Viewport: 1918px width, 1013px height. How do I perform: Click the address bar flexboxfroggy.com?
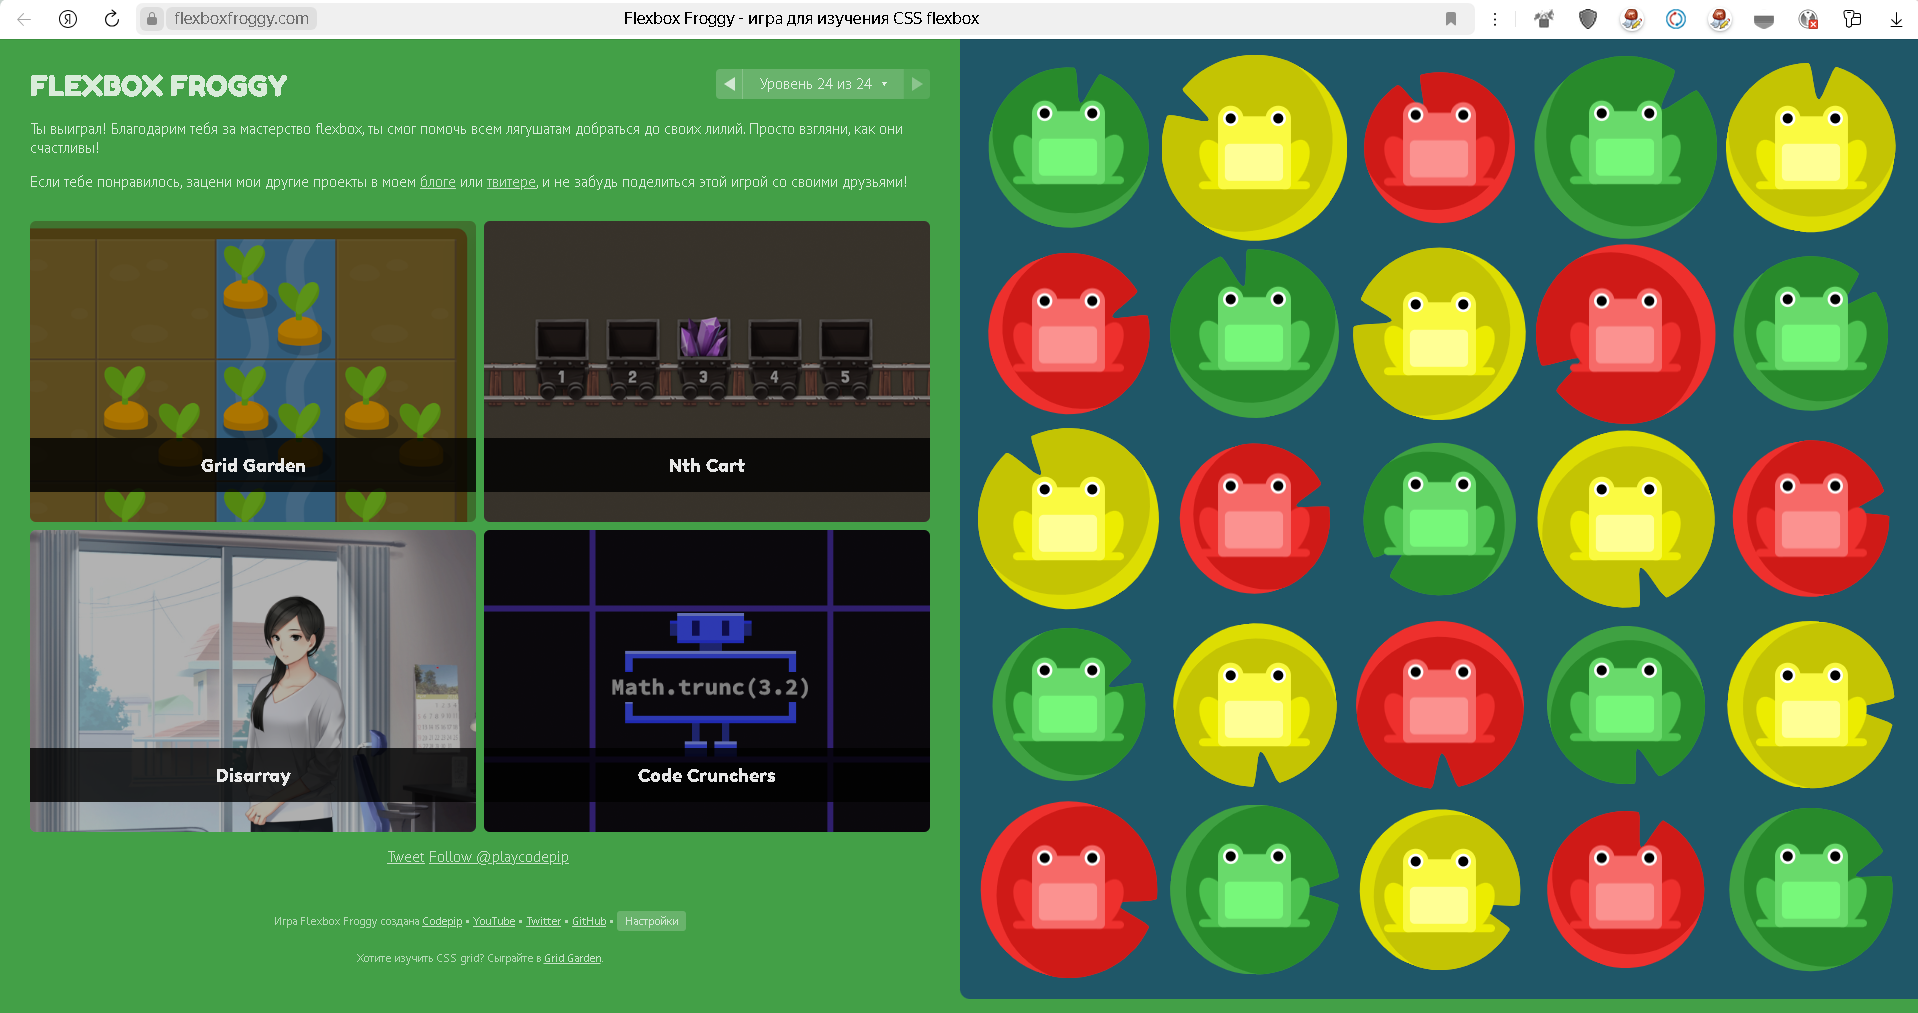[x=241, y=18]
